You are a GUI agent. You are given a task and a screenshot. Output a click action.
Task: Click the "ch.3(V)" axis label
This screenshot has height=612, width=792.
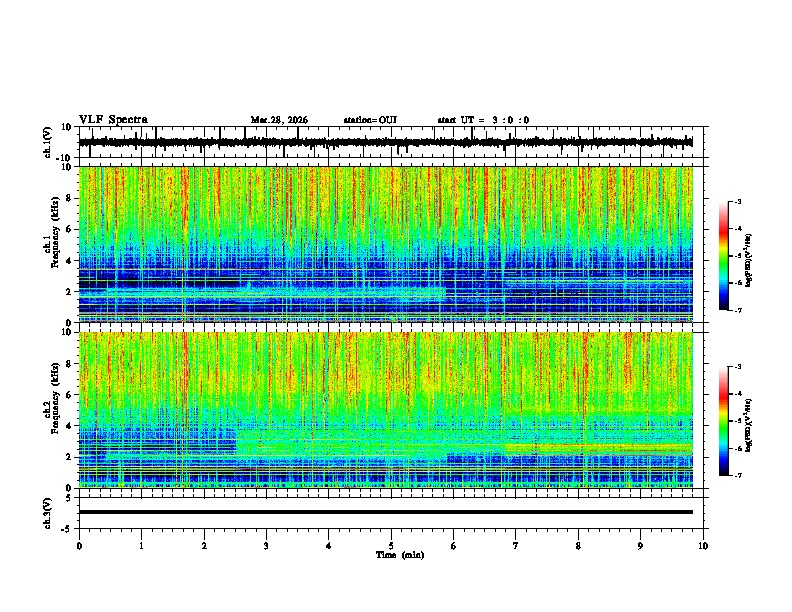pyautogui.click(x=48, y=513)
